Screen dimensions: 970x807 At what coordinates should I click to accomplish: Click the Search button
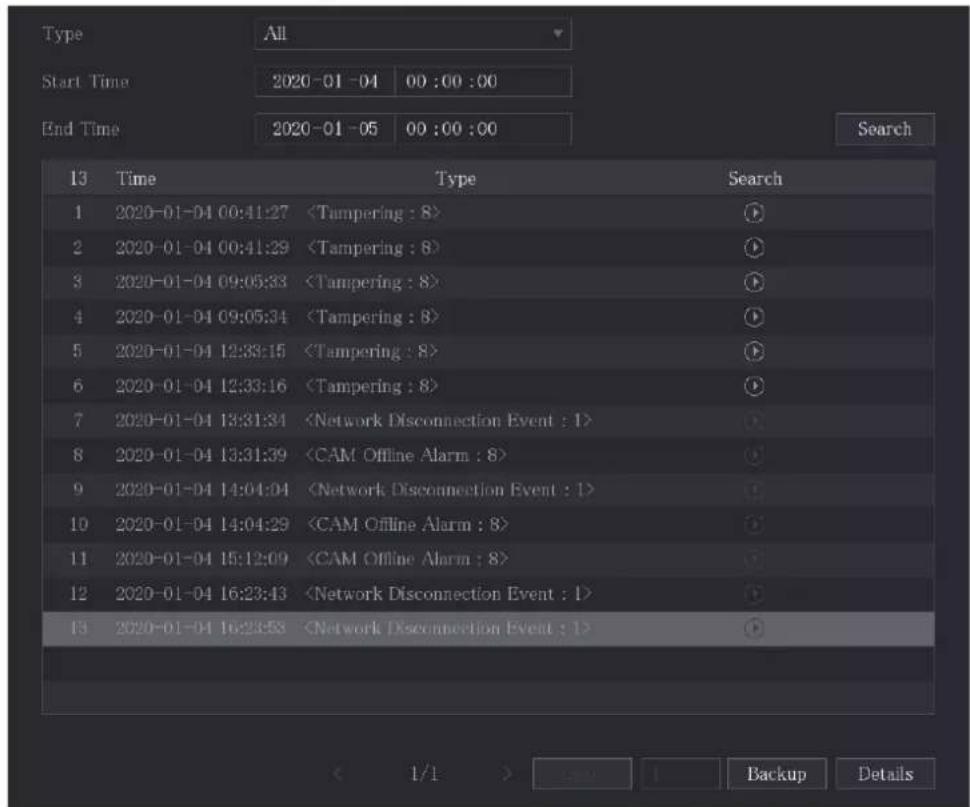click(x=885, y=129)
